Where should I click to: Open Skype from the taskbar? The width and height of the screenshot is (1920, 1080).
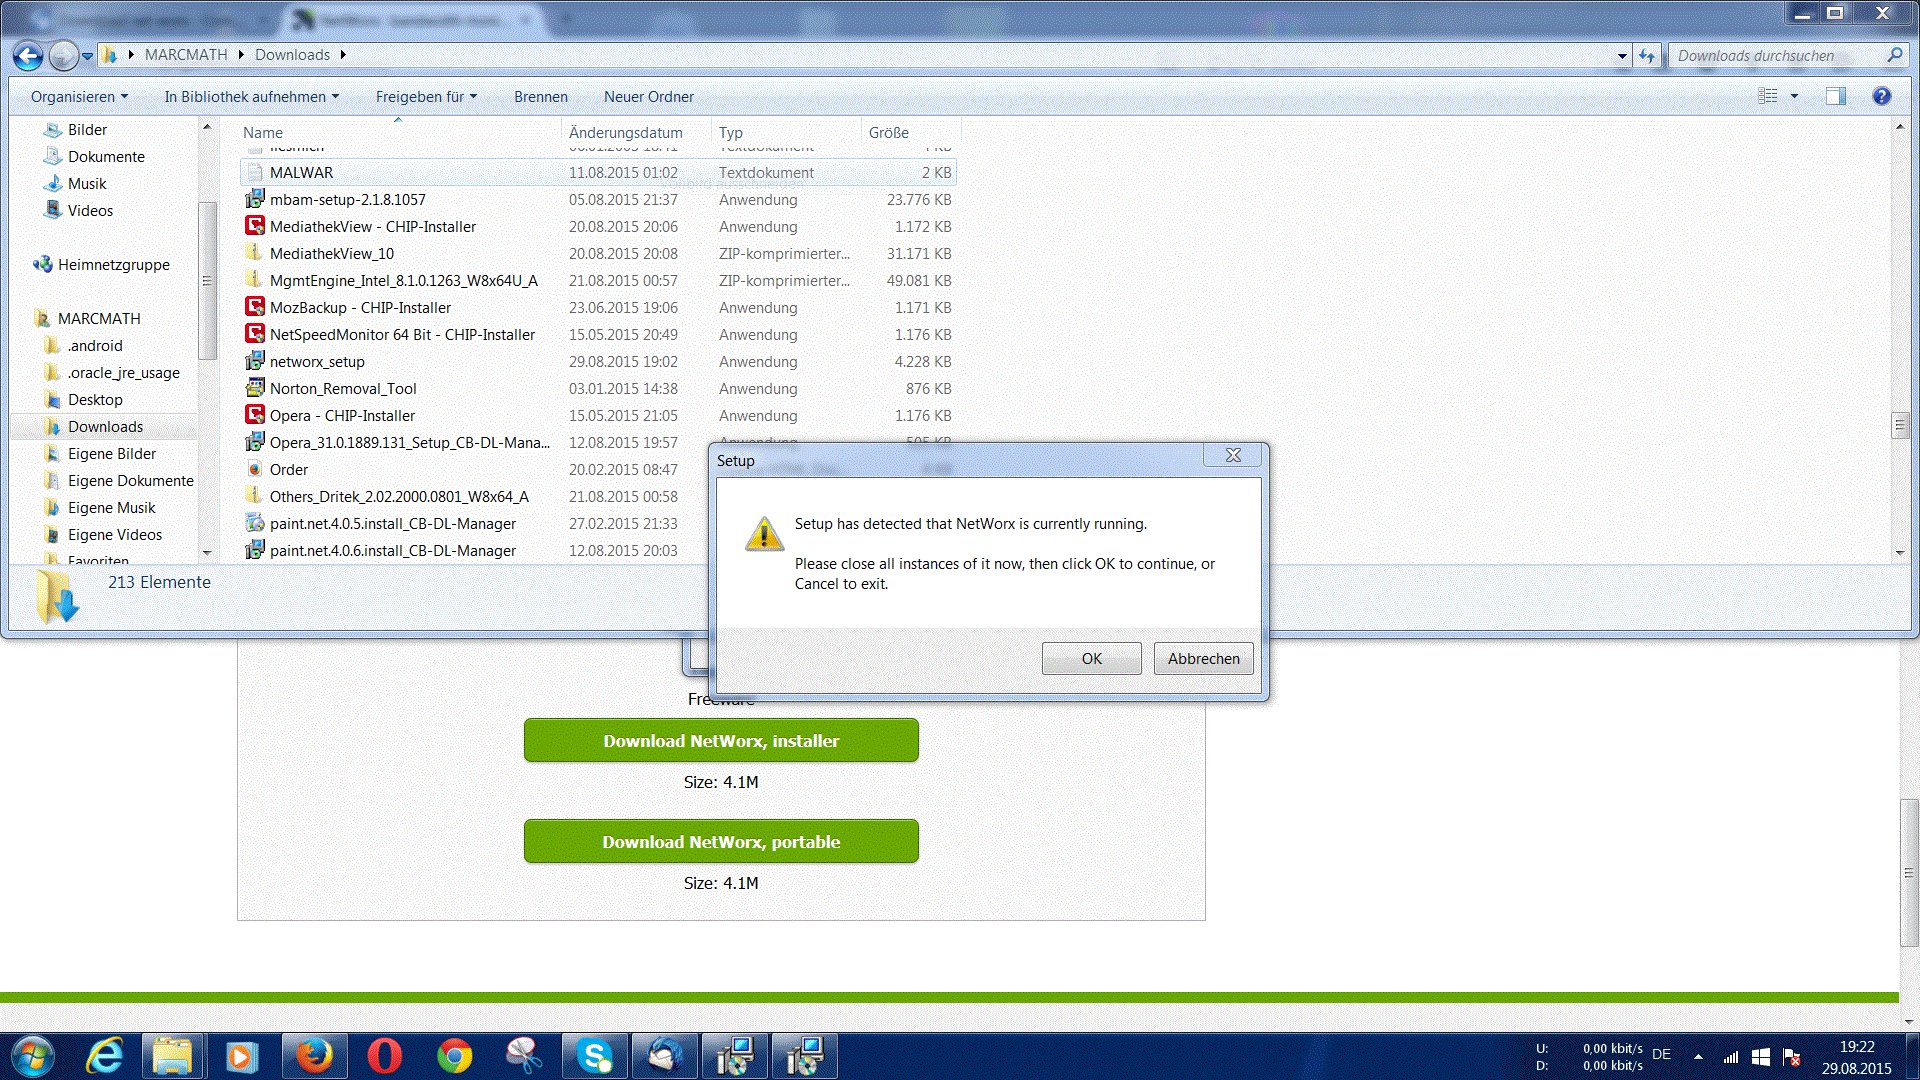(594, 1056)
